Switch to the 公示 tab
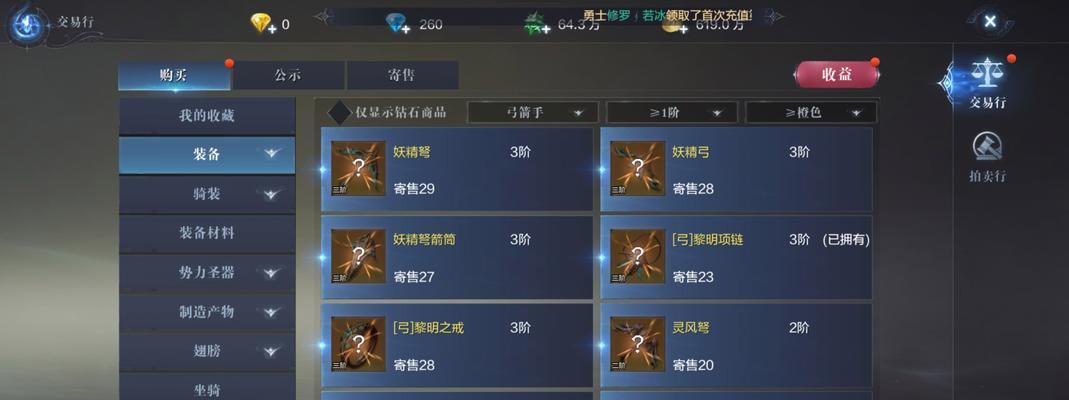The height and width of the screenshot is (400, 1069). (288, 76)
